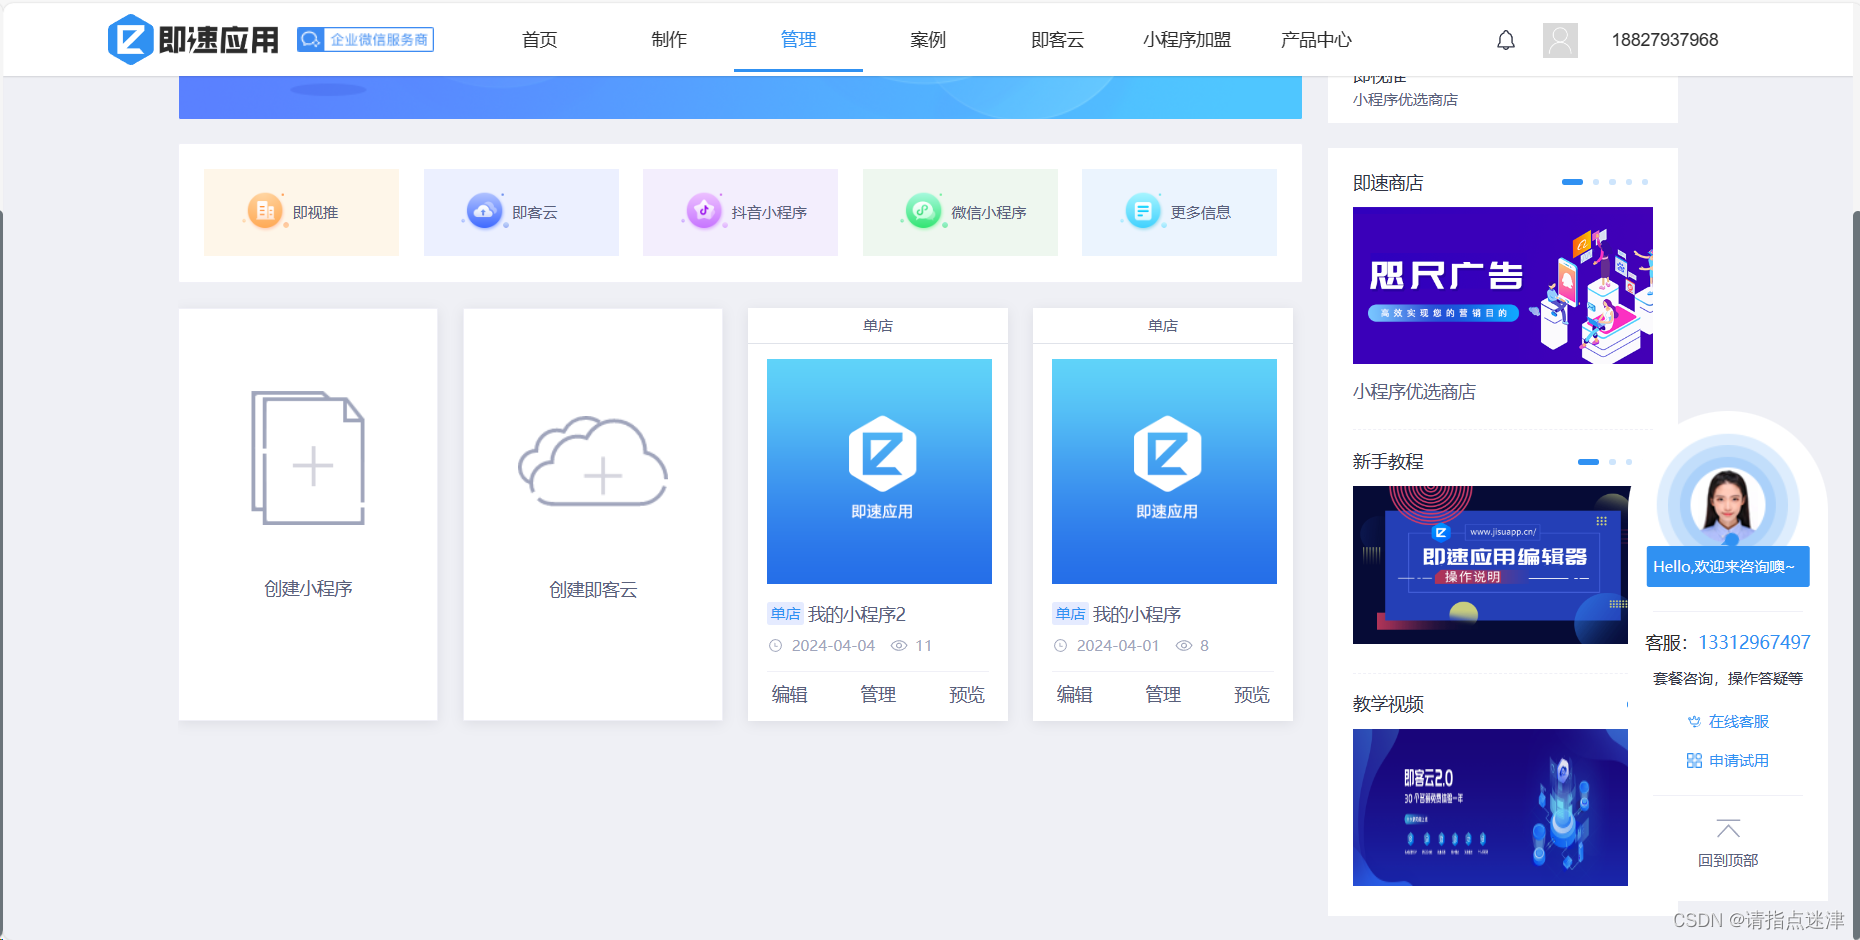Image resolution: width=1860 pixels, height=940 pixels.
Task: Select first carousel dot in 即速商店
Action: click(x=1572, y=182)
